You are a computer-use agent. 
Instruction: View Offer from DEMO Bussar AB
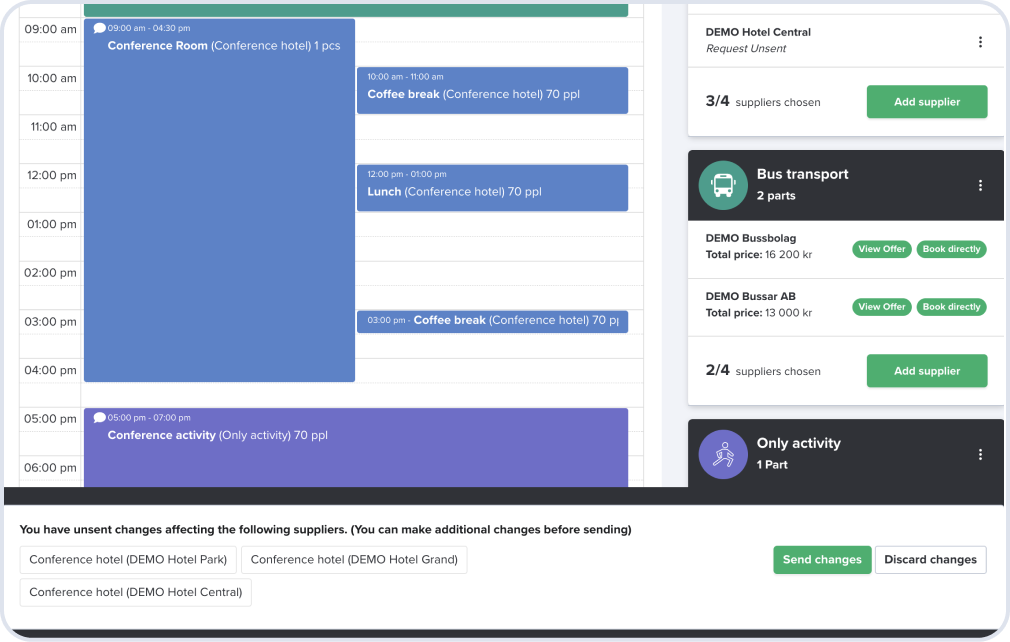[x=881, y=307]
